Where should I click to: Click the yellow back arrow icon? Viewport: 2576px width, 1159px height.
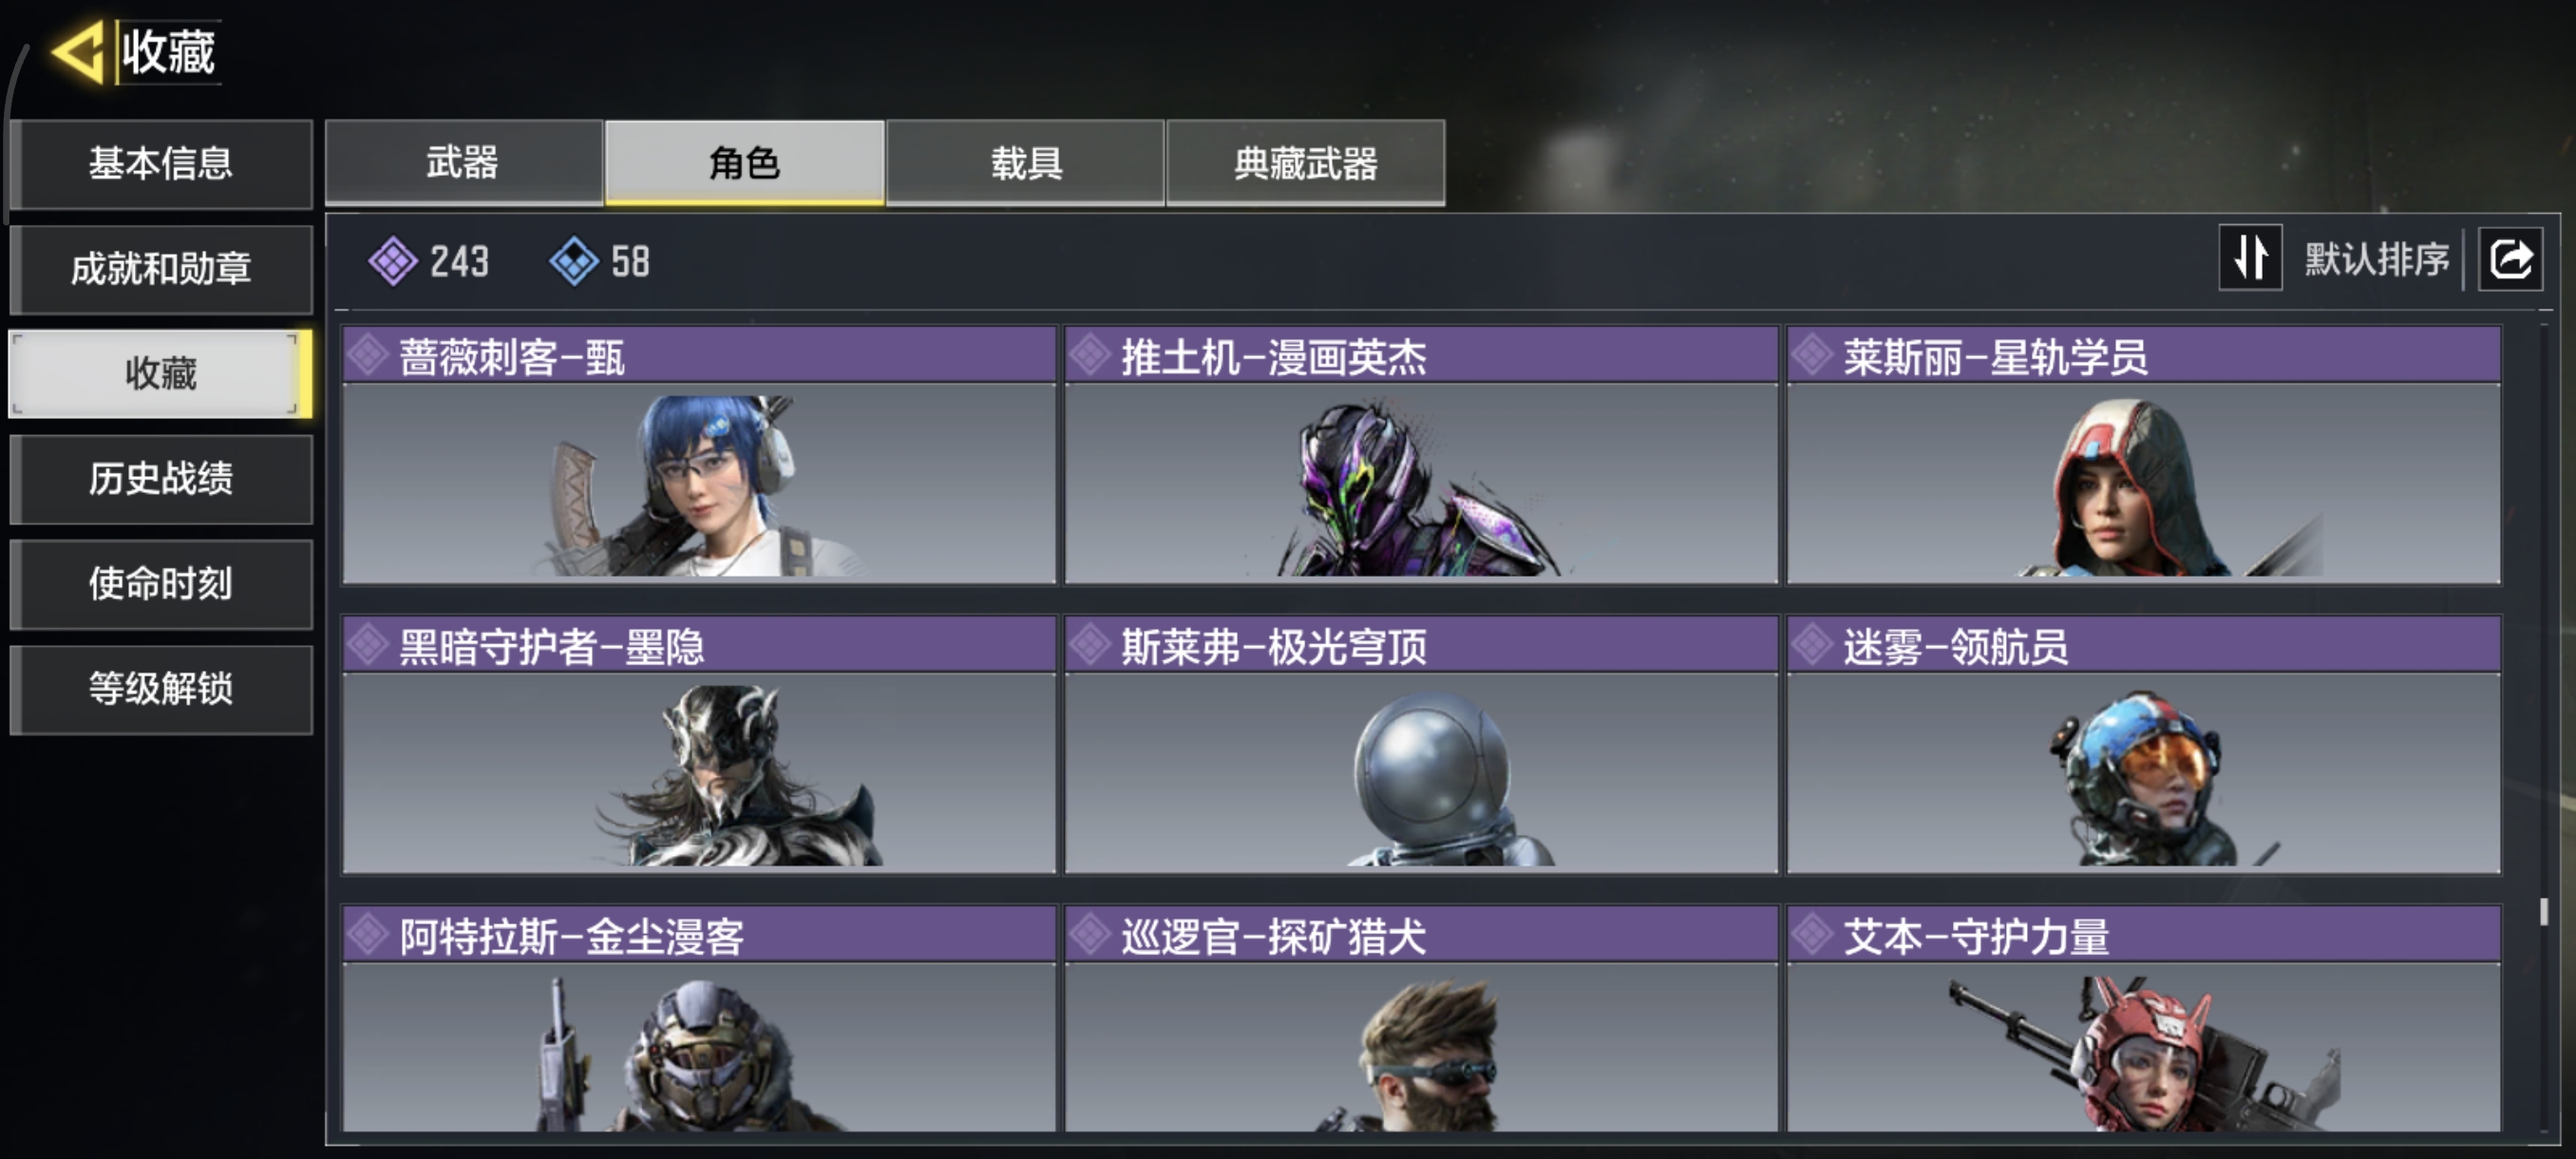(x=78, y=52)
